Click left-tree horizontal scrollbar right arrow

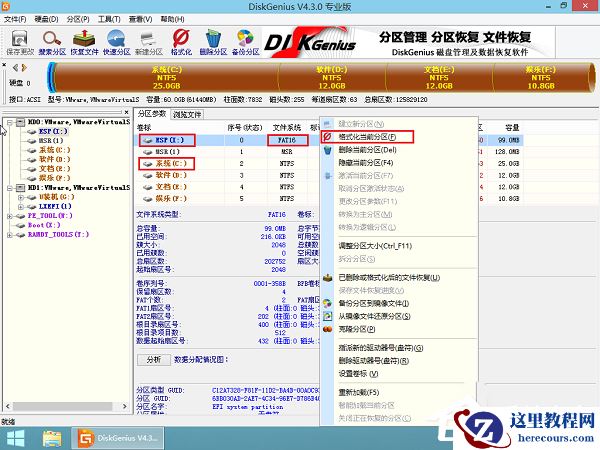[x=124, y=406]
